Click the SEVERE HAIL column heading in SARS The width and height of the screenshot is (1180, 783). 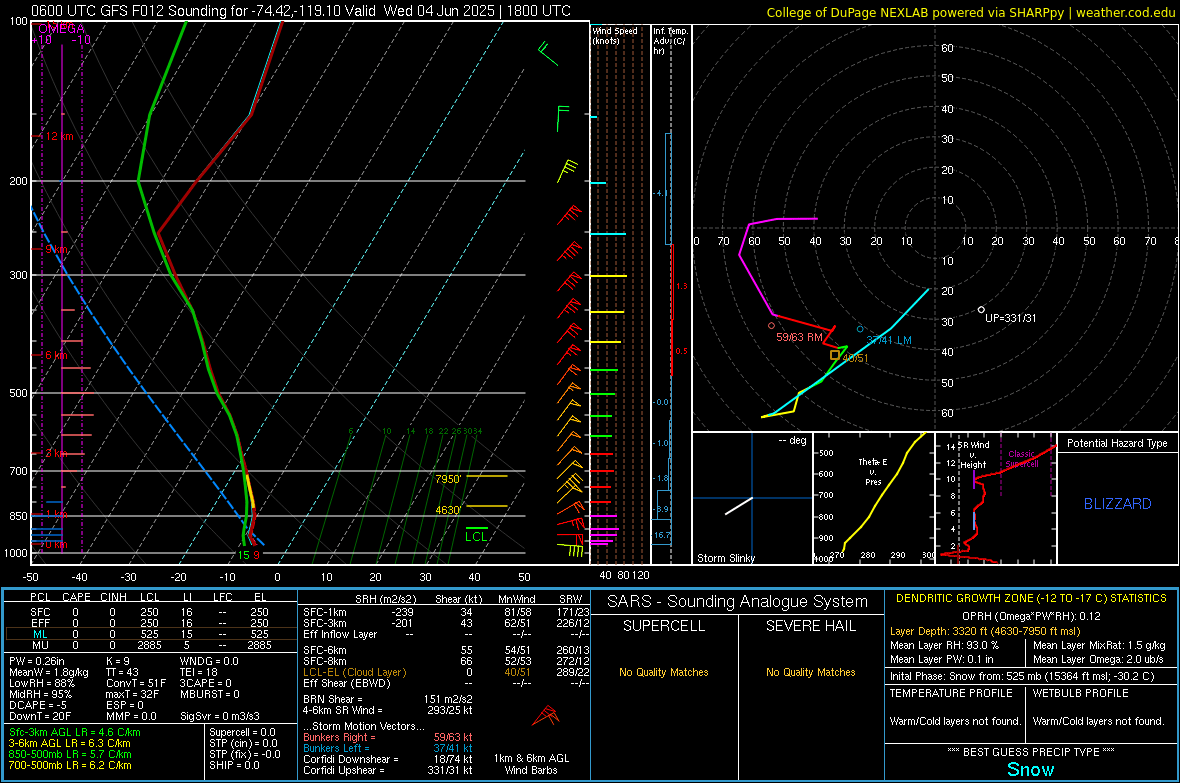(810, 626)
